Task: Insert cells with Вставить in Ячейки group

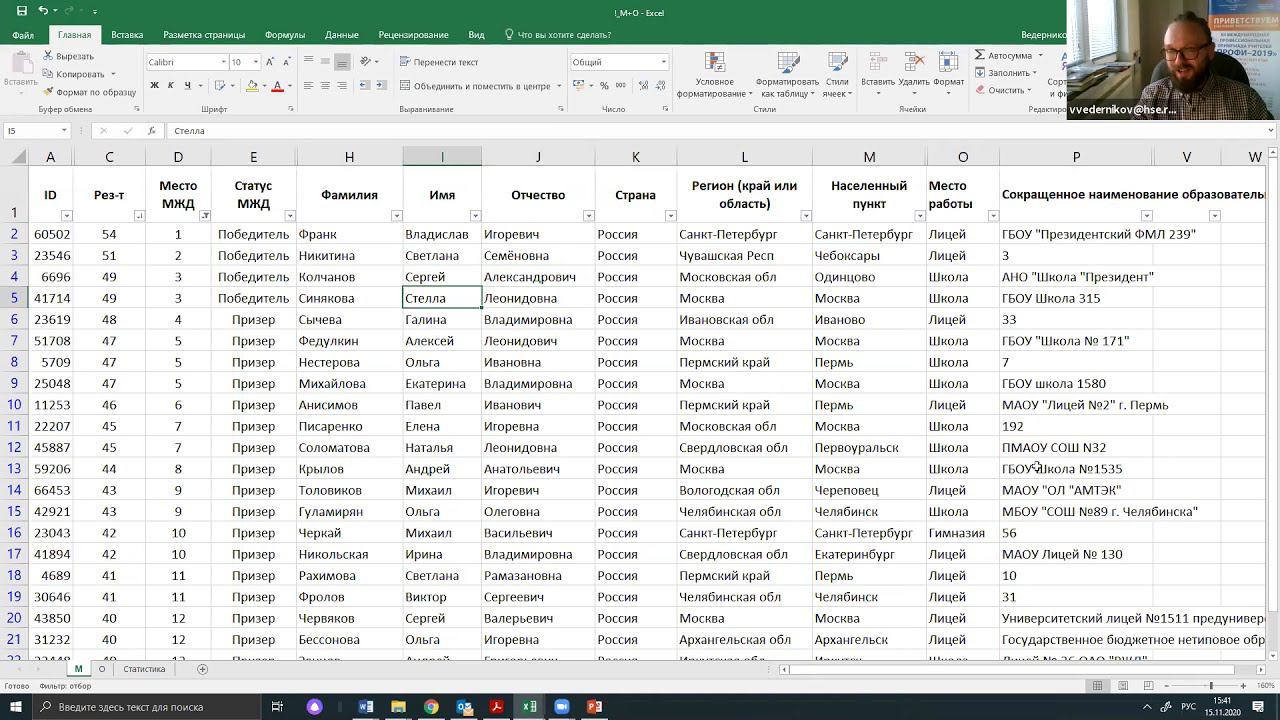Action: tap(878, 75)
